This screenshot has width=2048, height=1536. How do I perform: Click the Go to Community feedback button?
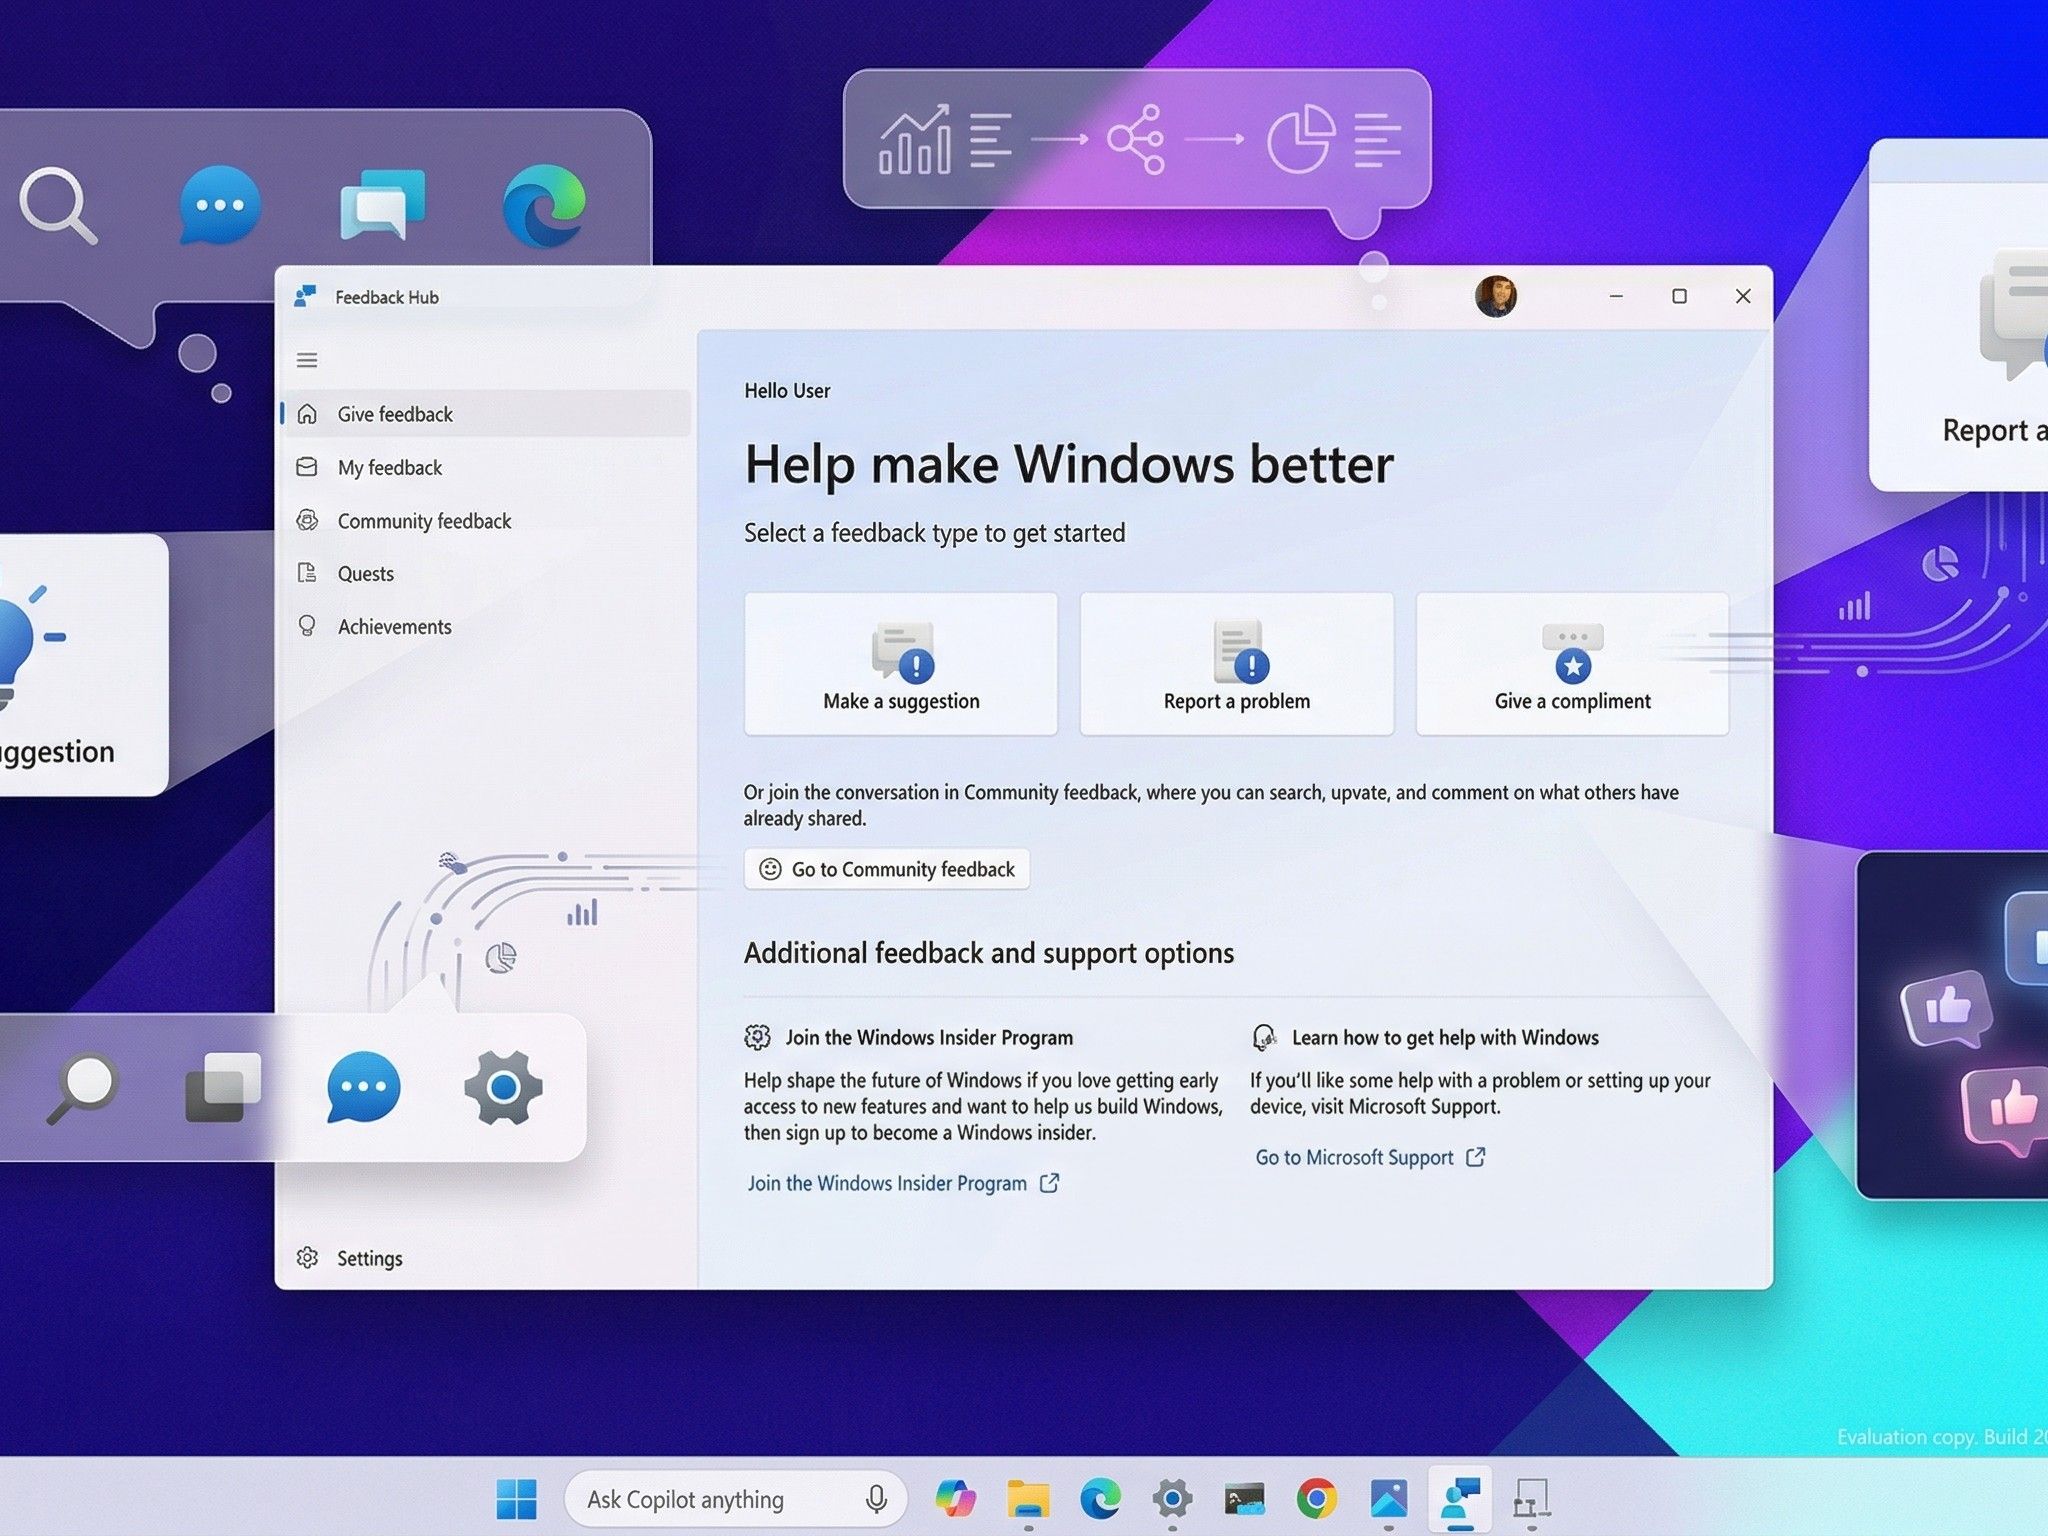tap(887, 869)
